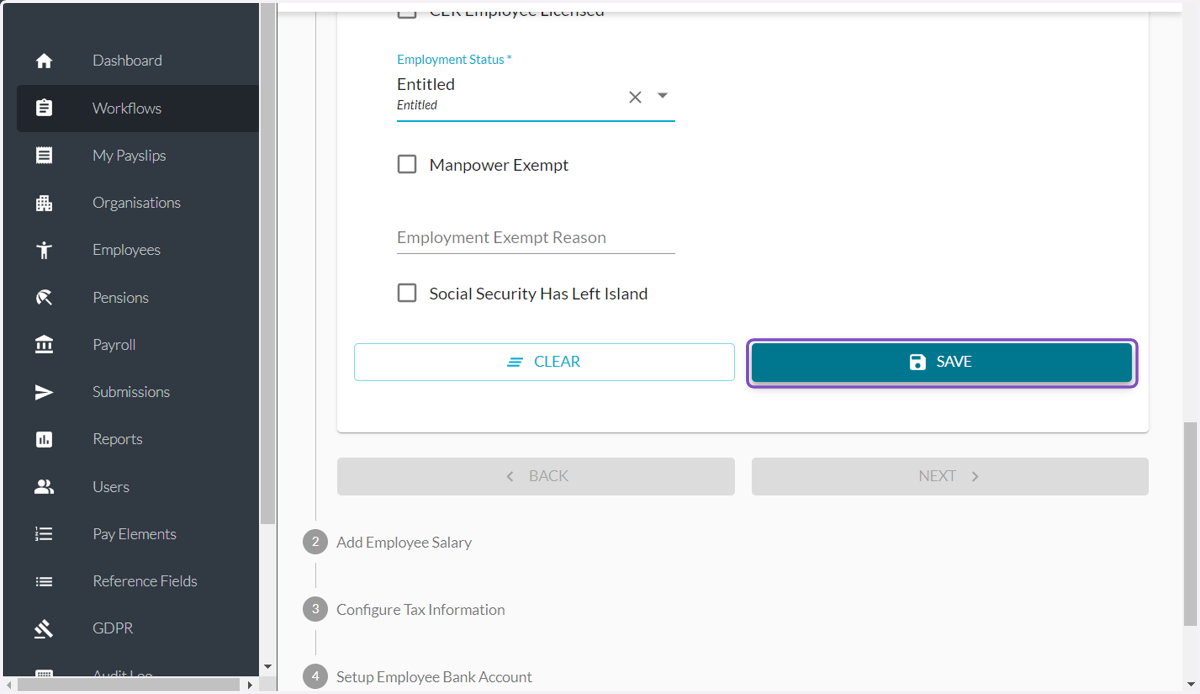Image resolution: width=1200 pixels, height=694 pixels.
Task: Click the Organisations building icon
Action: click(44, 203)
